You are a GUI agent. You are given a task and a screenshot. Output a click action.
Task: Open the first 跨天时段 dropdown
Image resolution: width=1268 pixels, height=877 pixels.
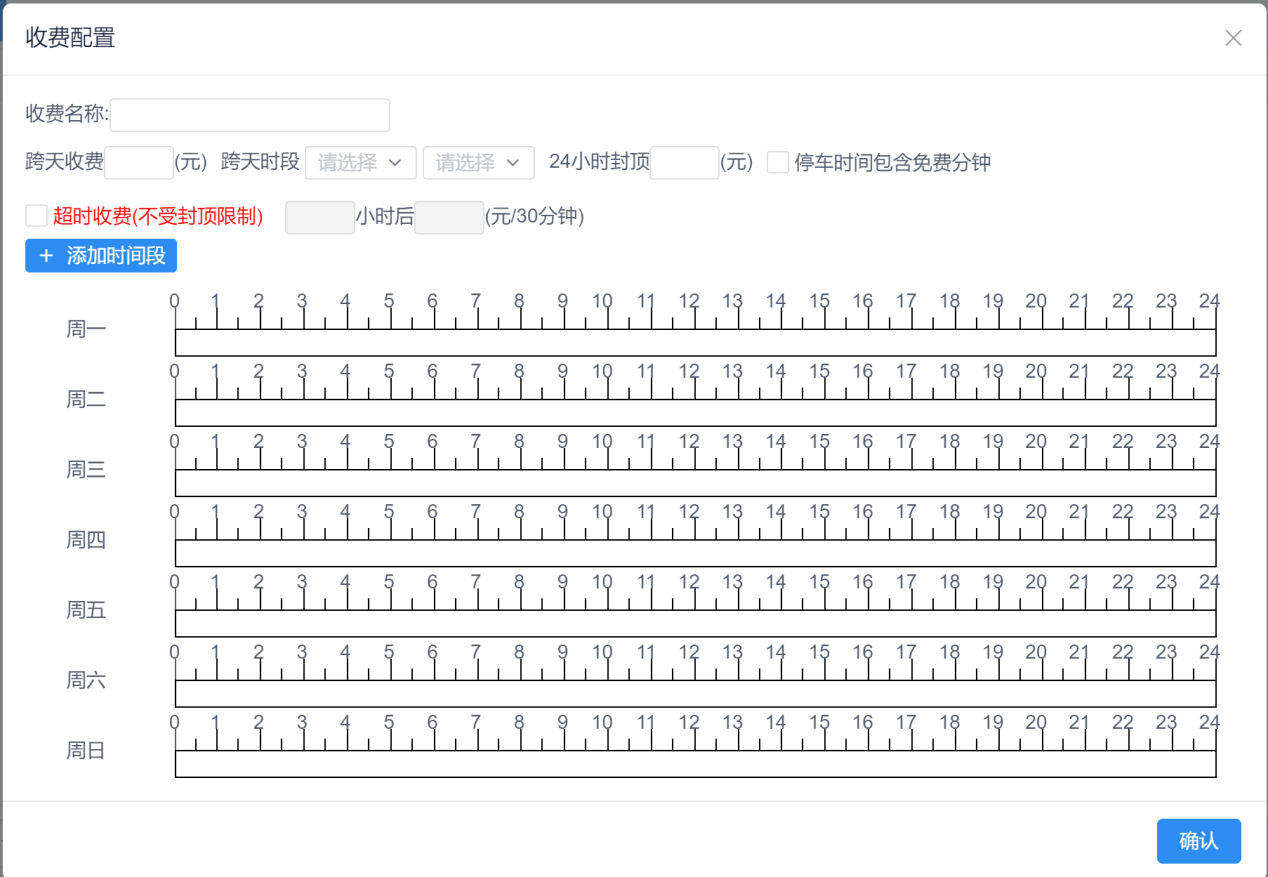pyautogui.click(x=360, y=162)
